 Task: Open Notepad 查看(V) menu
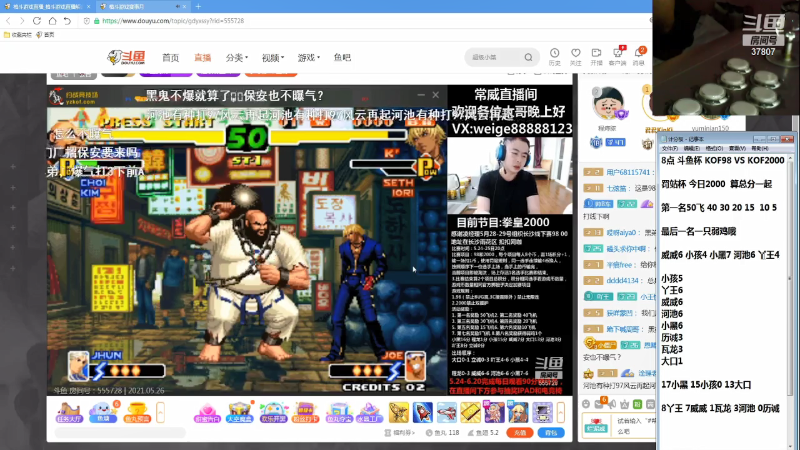click(737, 148)
